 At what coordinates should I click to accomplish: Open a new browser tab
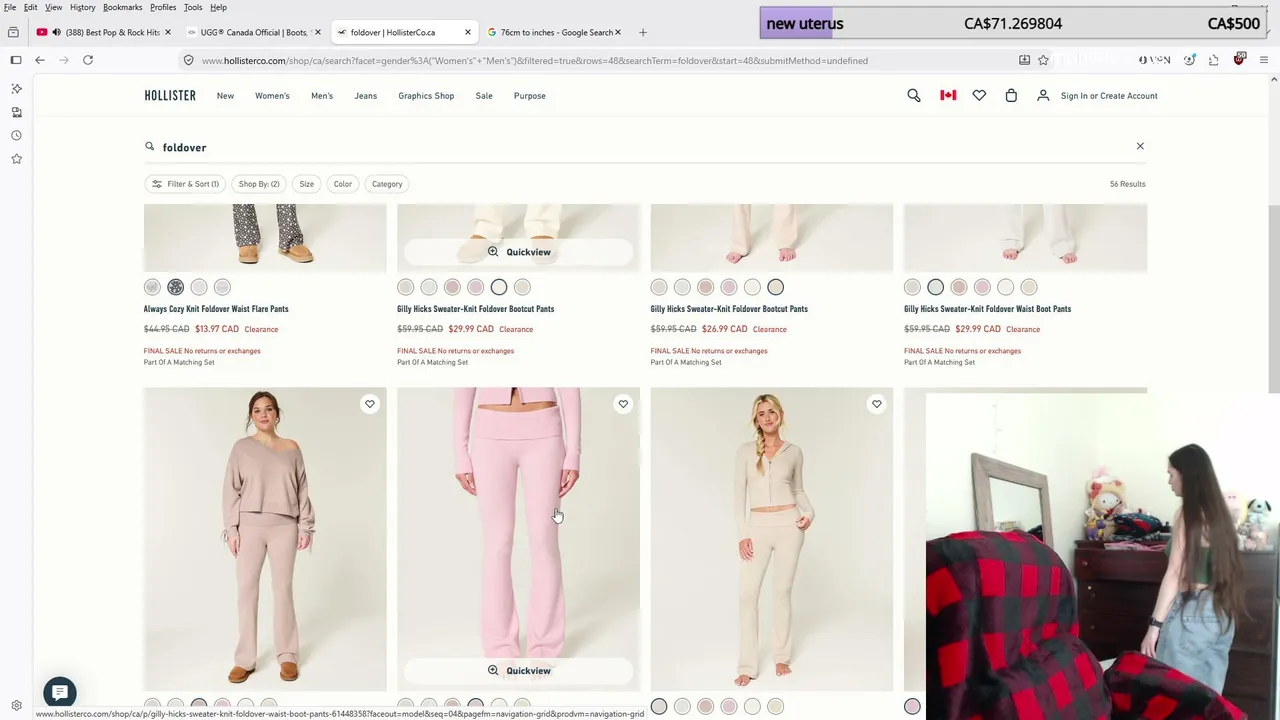[643, 32]
